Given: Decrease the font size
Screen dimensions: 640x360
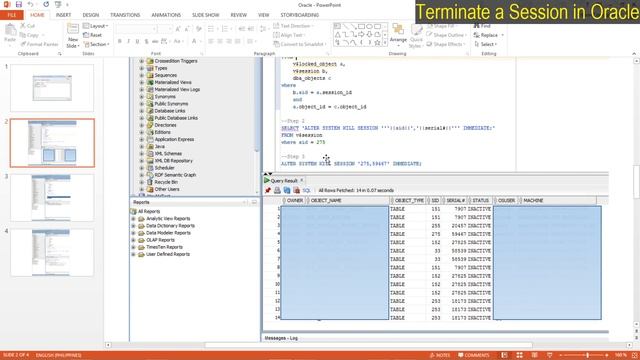Looking at the screenshot, I should [x=188, y=29].
